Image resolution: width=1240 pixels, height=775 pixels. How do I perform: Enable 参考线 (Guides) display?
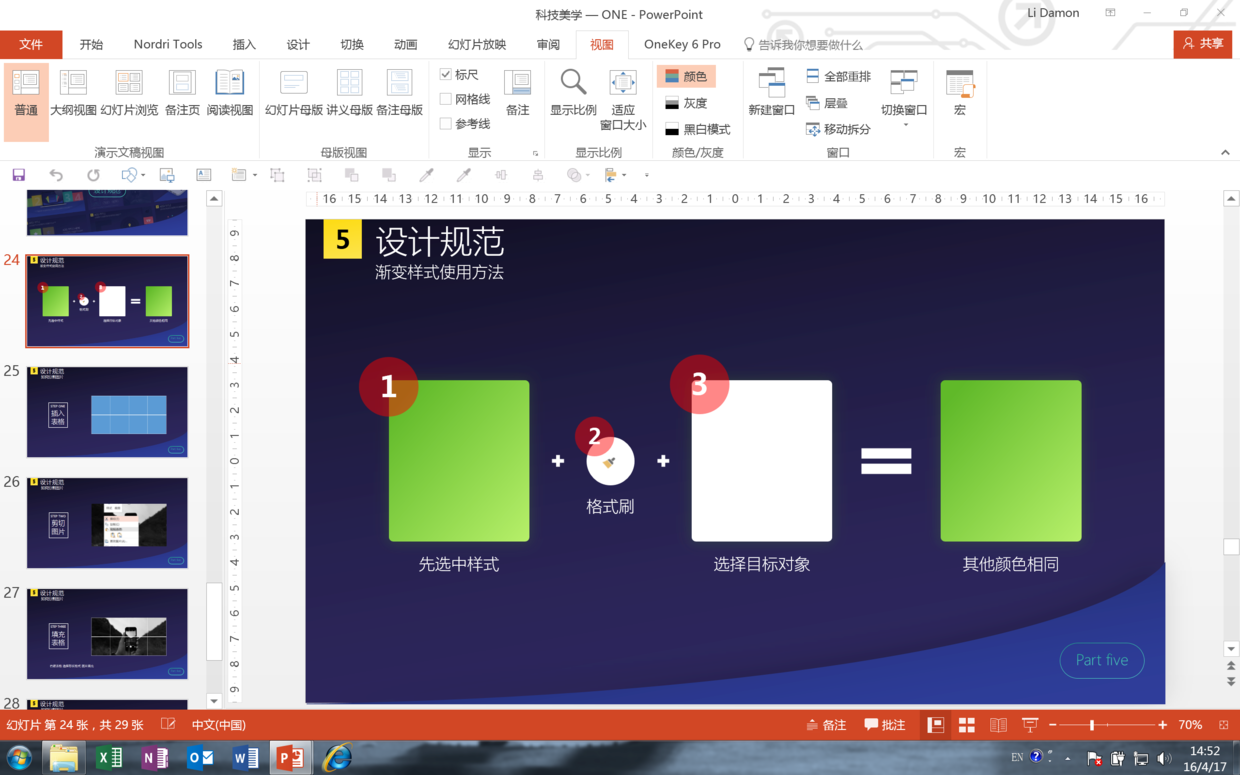tap(444, 121)
